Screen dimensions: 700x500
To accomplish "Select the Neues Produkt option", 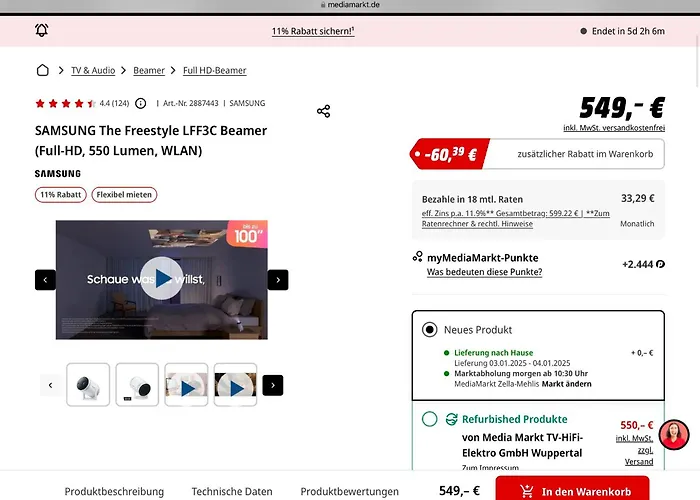I will tap(430, 330).
